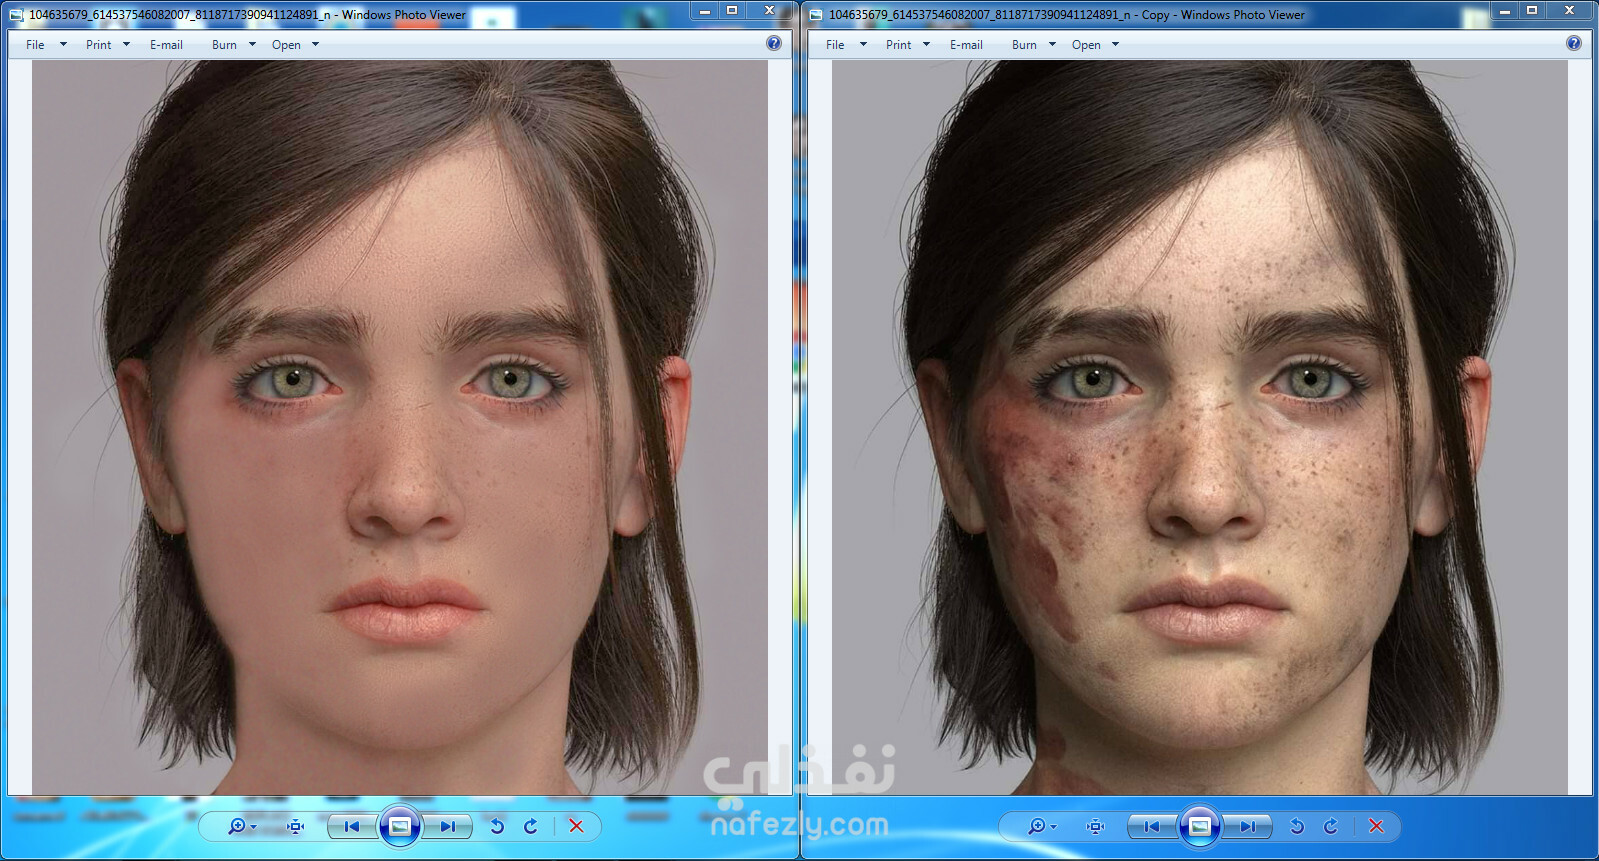1599x861 pixels.
Task: Rotate counterclockwise in left viewer
Action: (497, 826)
